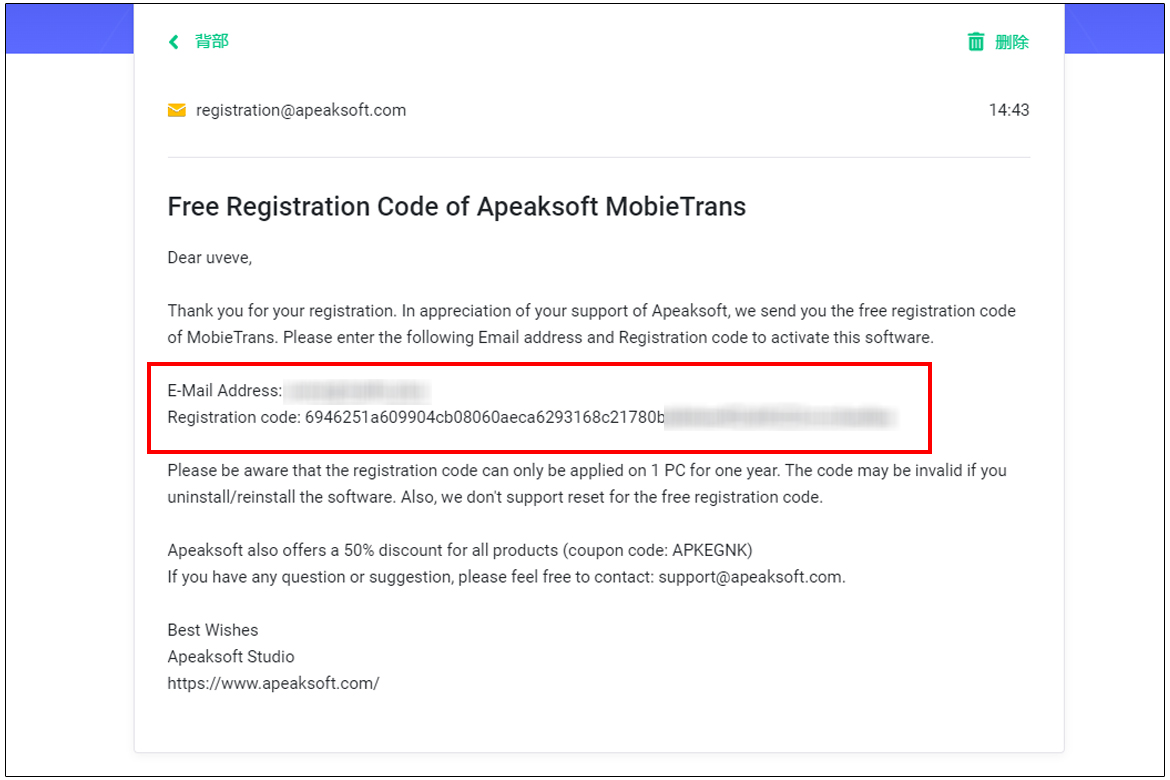Click the green back chevron arrow
The height and width of the screenshot is (780, 1170).
click(174, 42)
